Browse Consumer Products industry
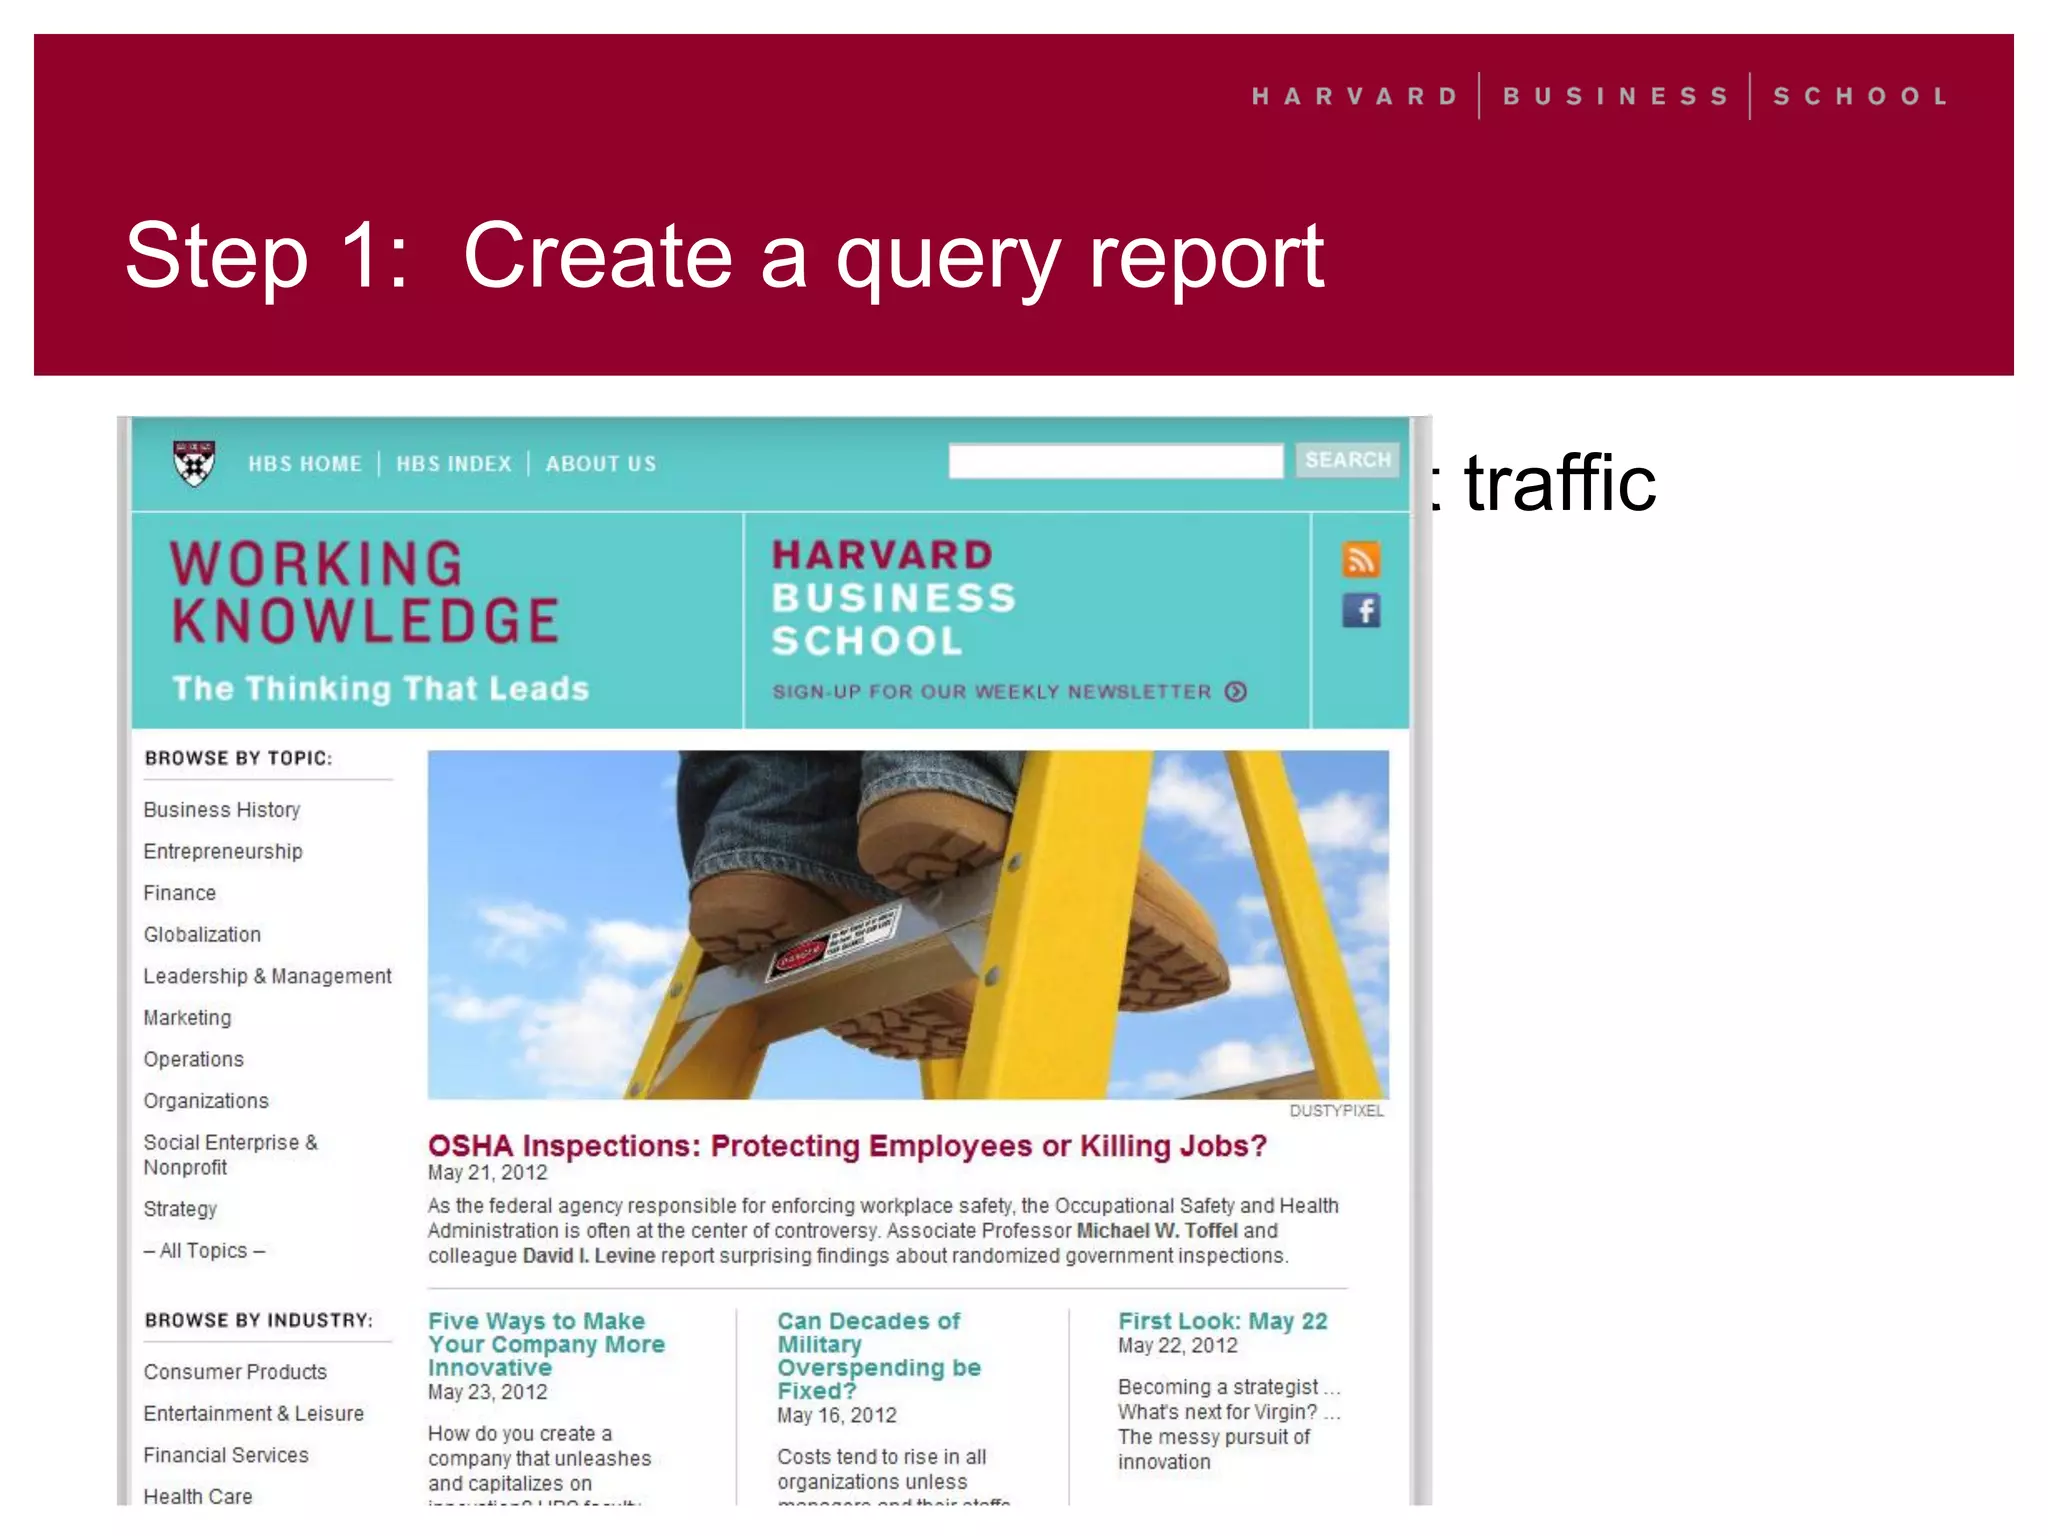 pyautogui.click(x=235, y=1372)
